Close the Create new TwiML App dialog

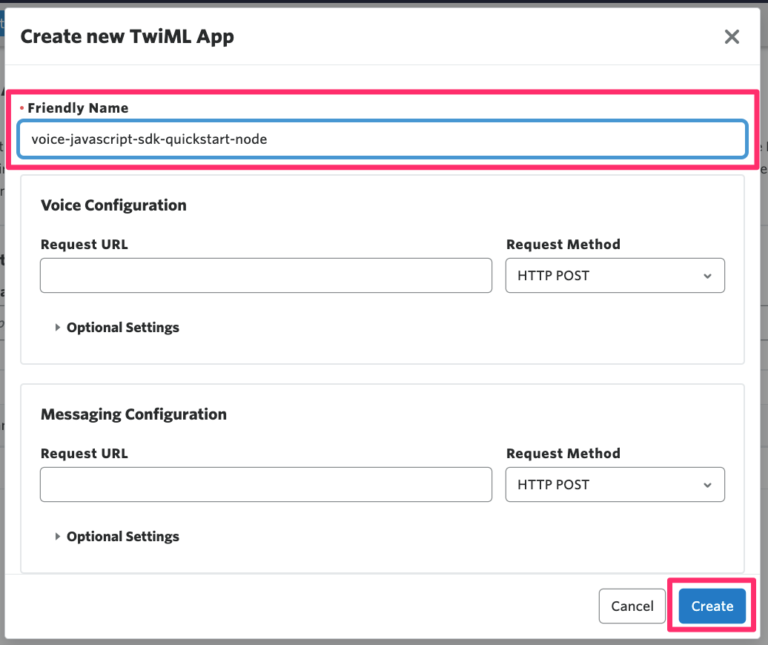tap(732, 37)
